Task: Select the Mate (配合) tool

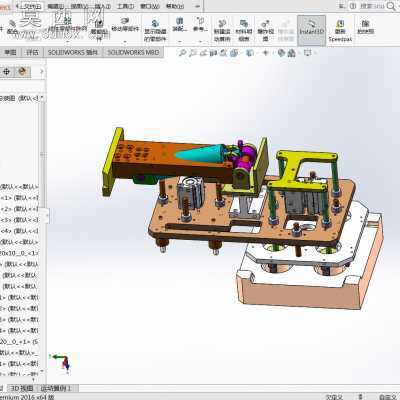Action: point(12,27)
